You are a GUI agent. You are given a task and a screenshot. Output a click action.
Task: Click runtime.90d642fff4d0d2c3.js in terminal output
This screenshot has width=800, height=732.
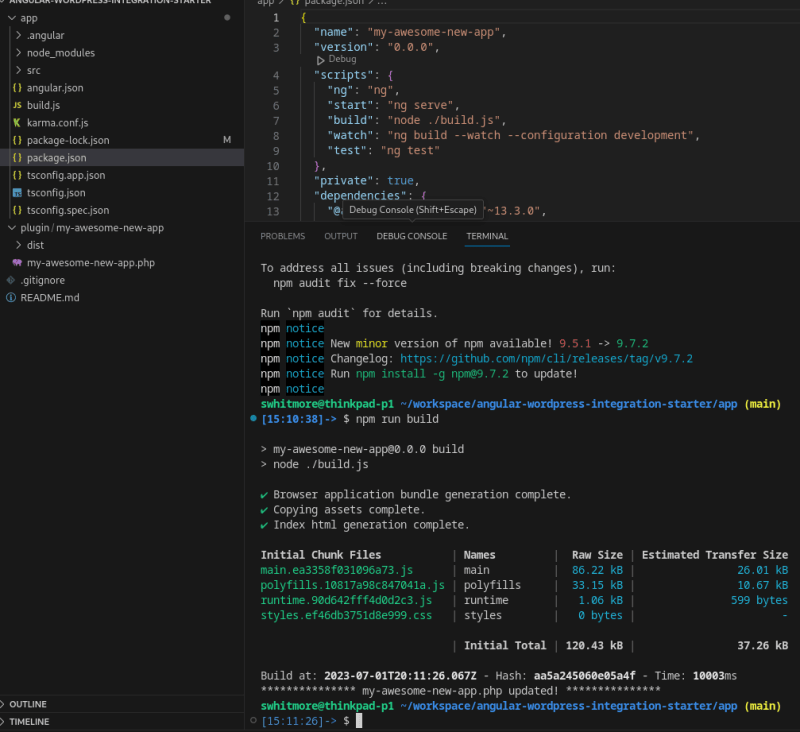click(x=346, y=600)
